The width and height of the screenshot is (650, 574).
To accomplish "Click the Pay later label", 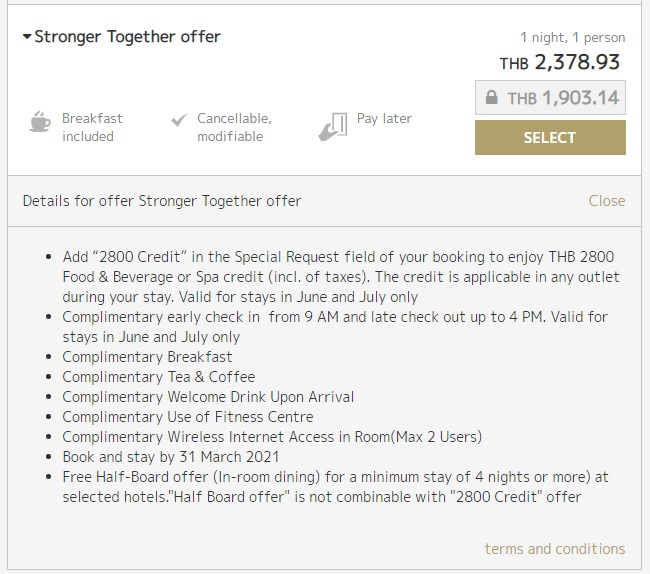I will coord(384,118).
